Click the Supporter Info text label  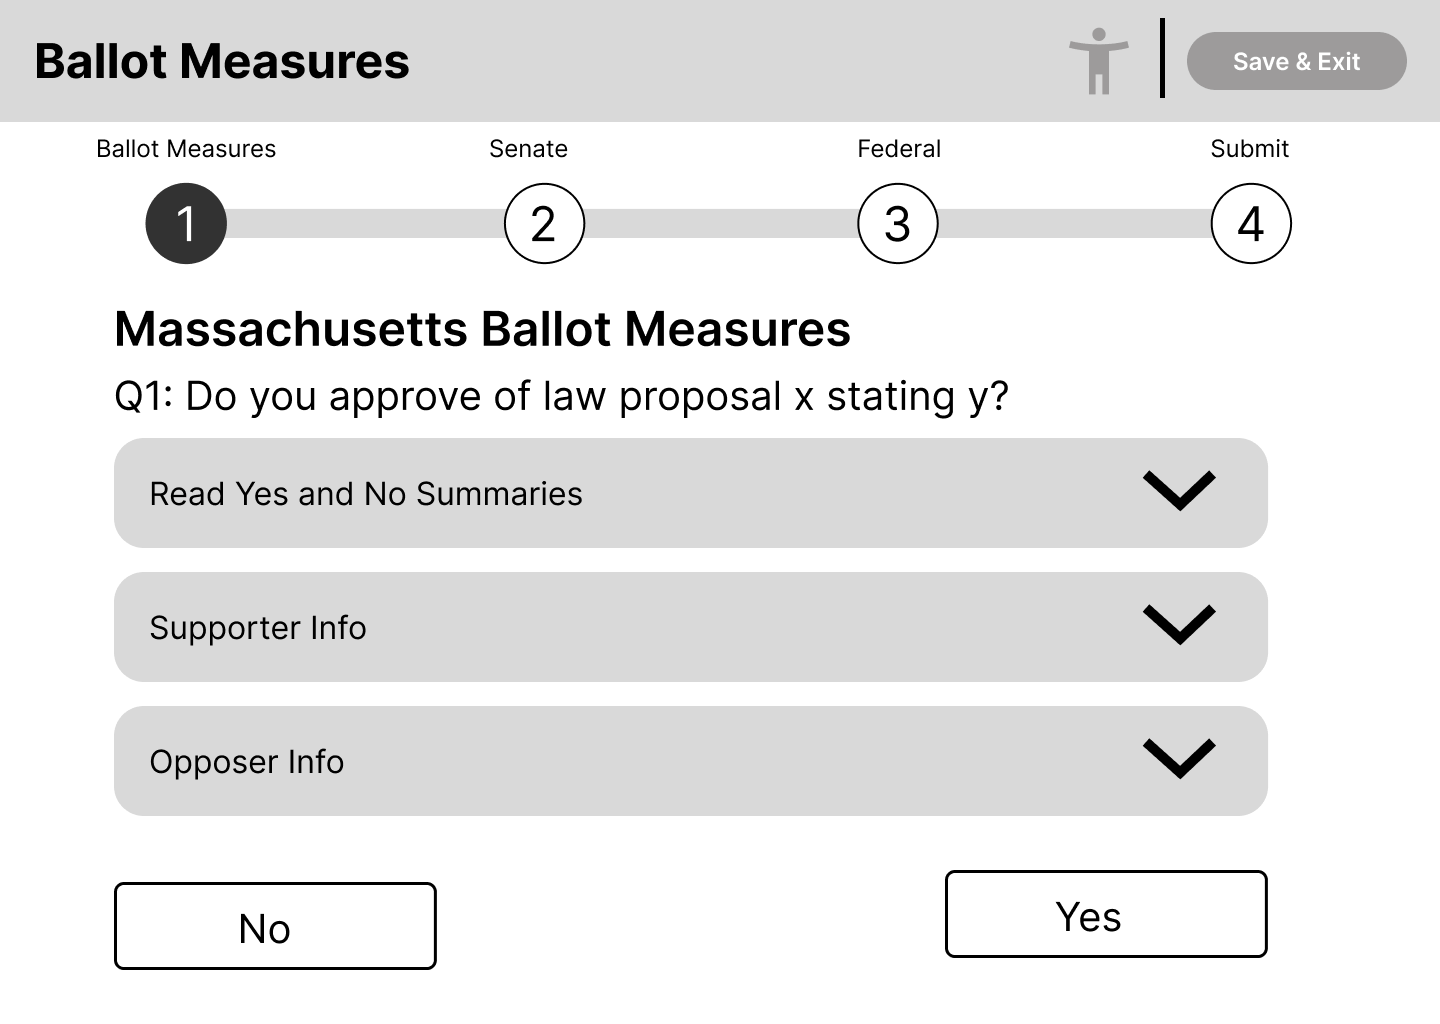click(258, 628)
